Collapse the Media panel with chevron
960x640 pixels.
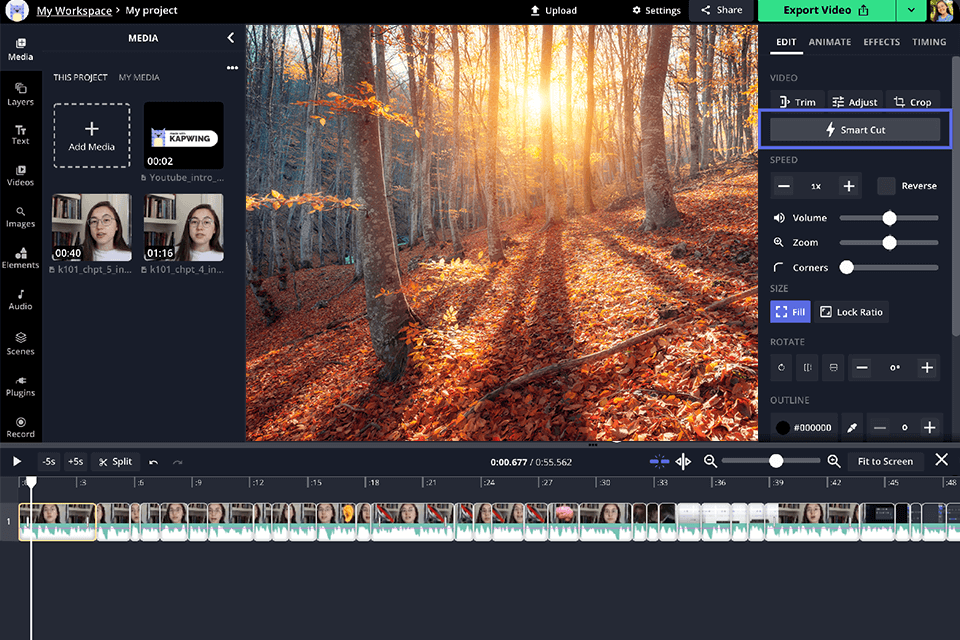pos(231,38)
